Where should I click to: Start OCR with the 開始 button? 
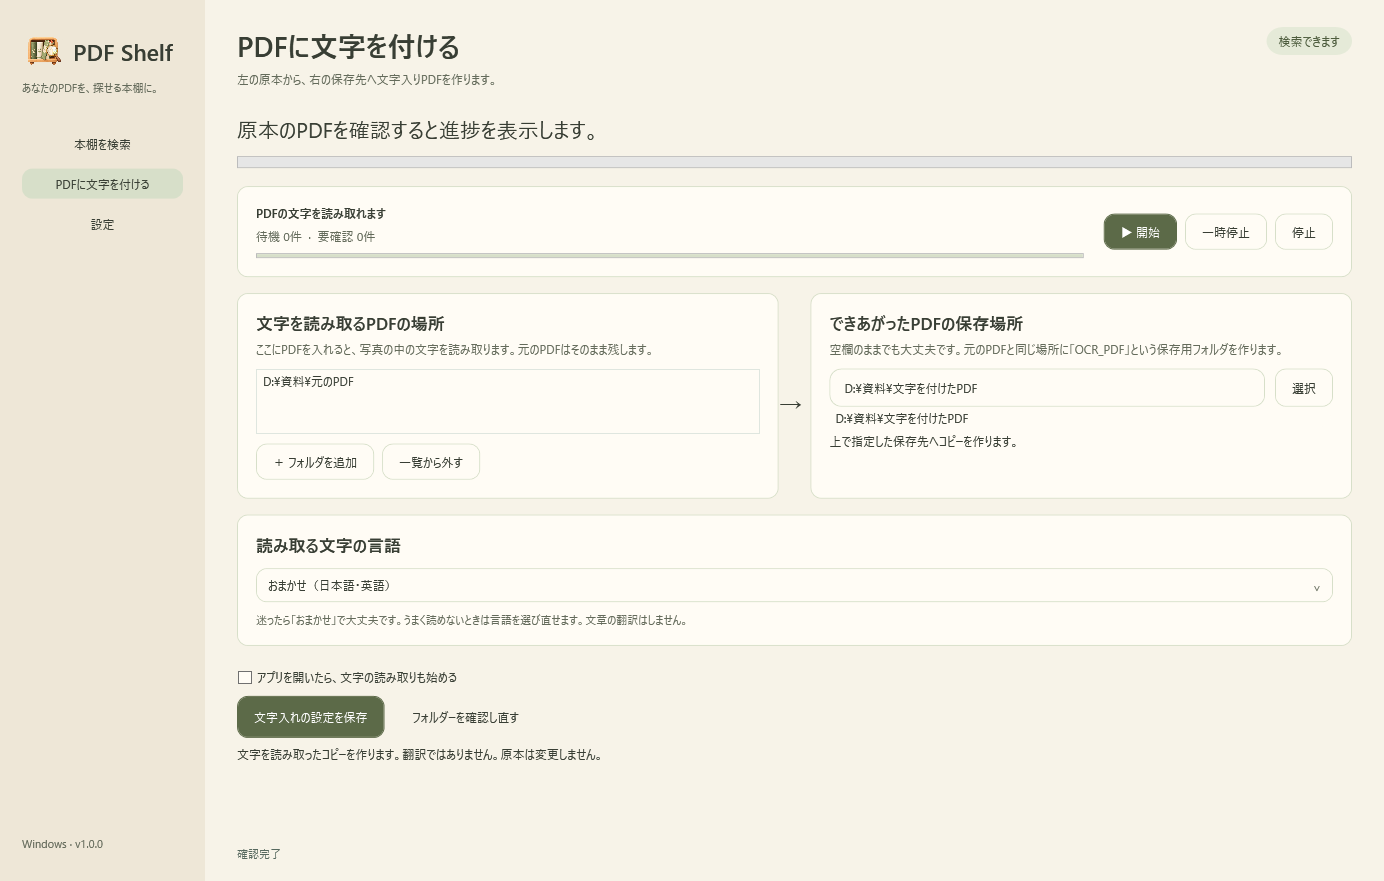click(1140, 232)
